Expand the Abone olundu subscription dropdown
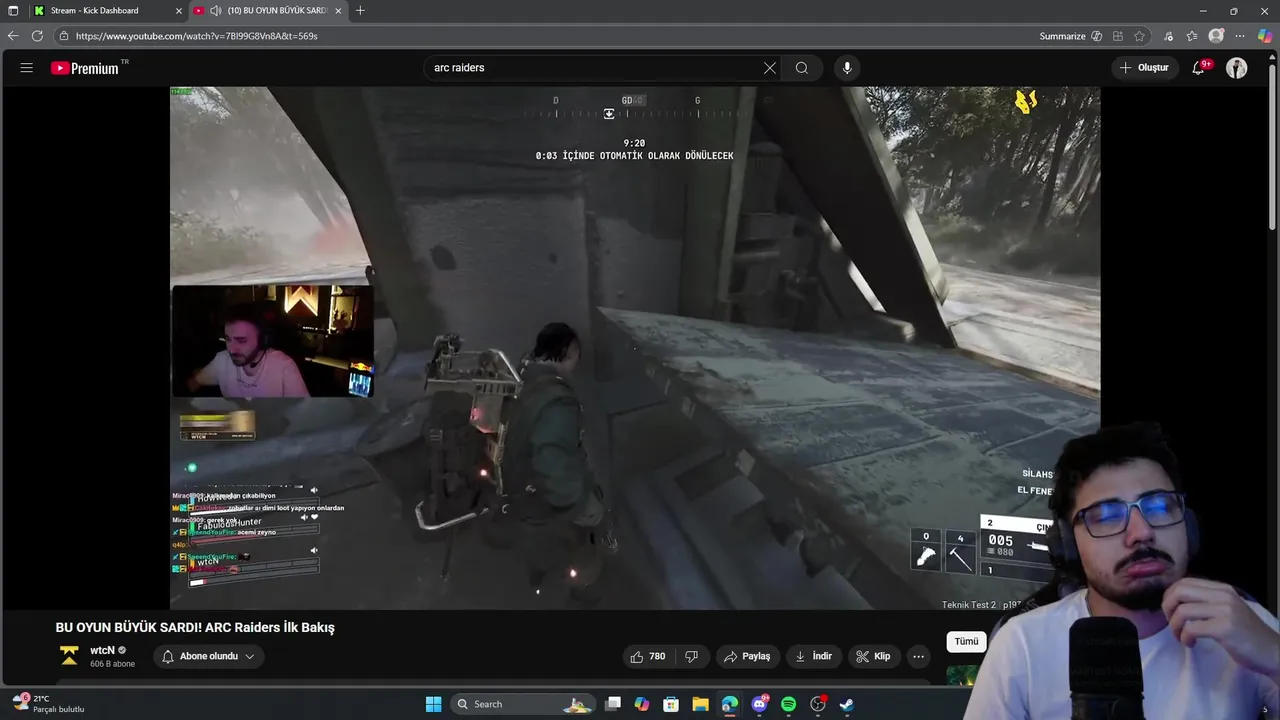 [x=208, y=656]
